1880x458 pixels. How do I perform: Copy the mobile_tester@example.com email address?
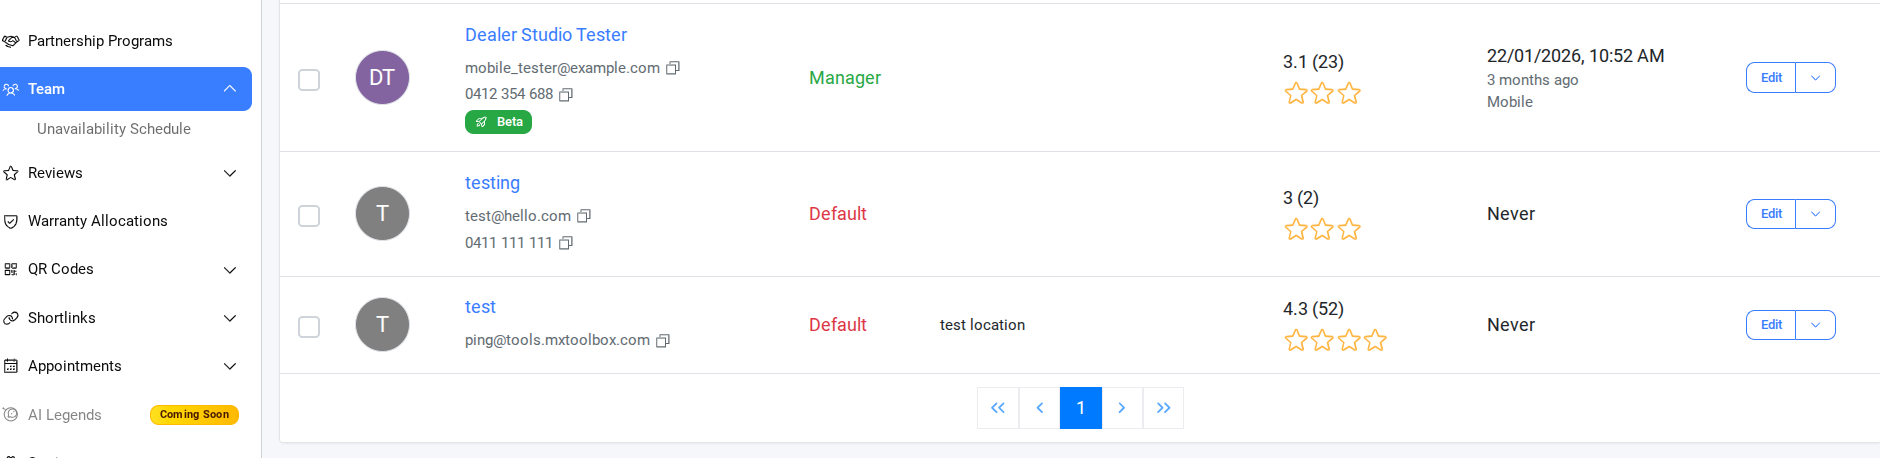673,68
